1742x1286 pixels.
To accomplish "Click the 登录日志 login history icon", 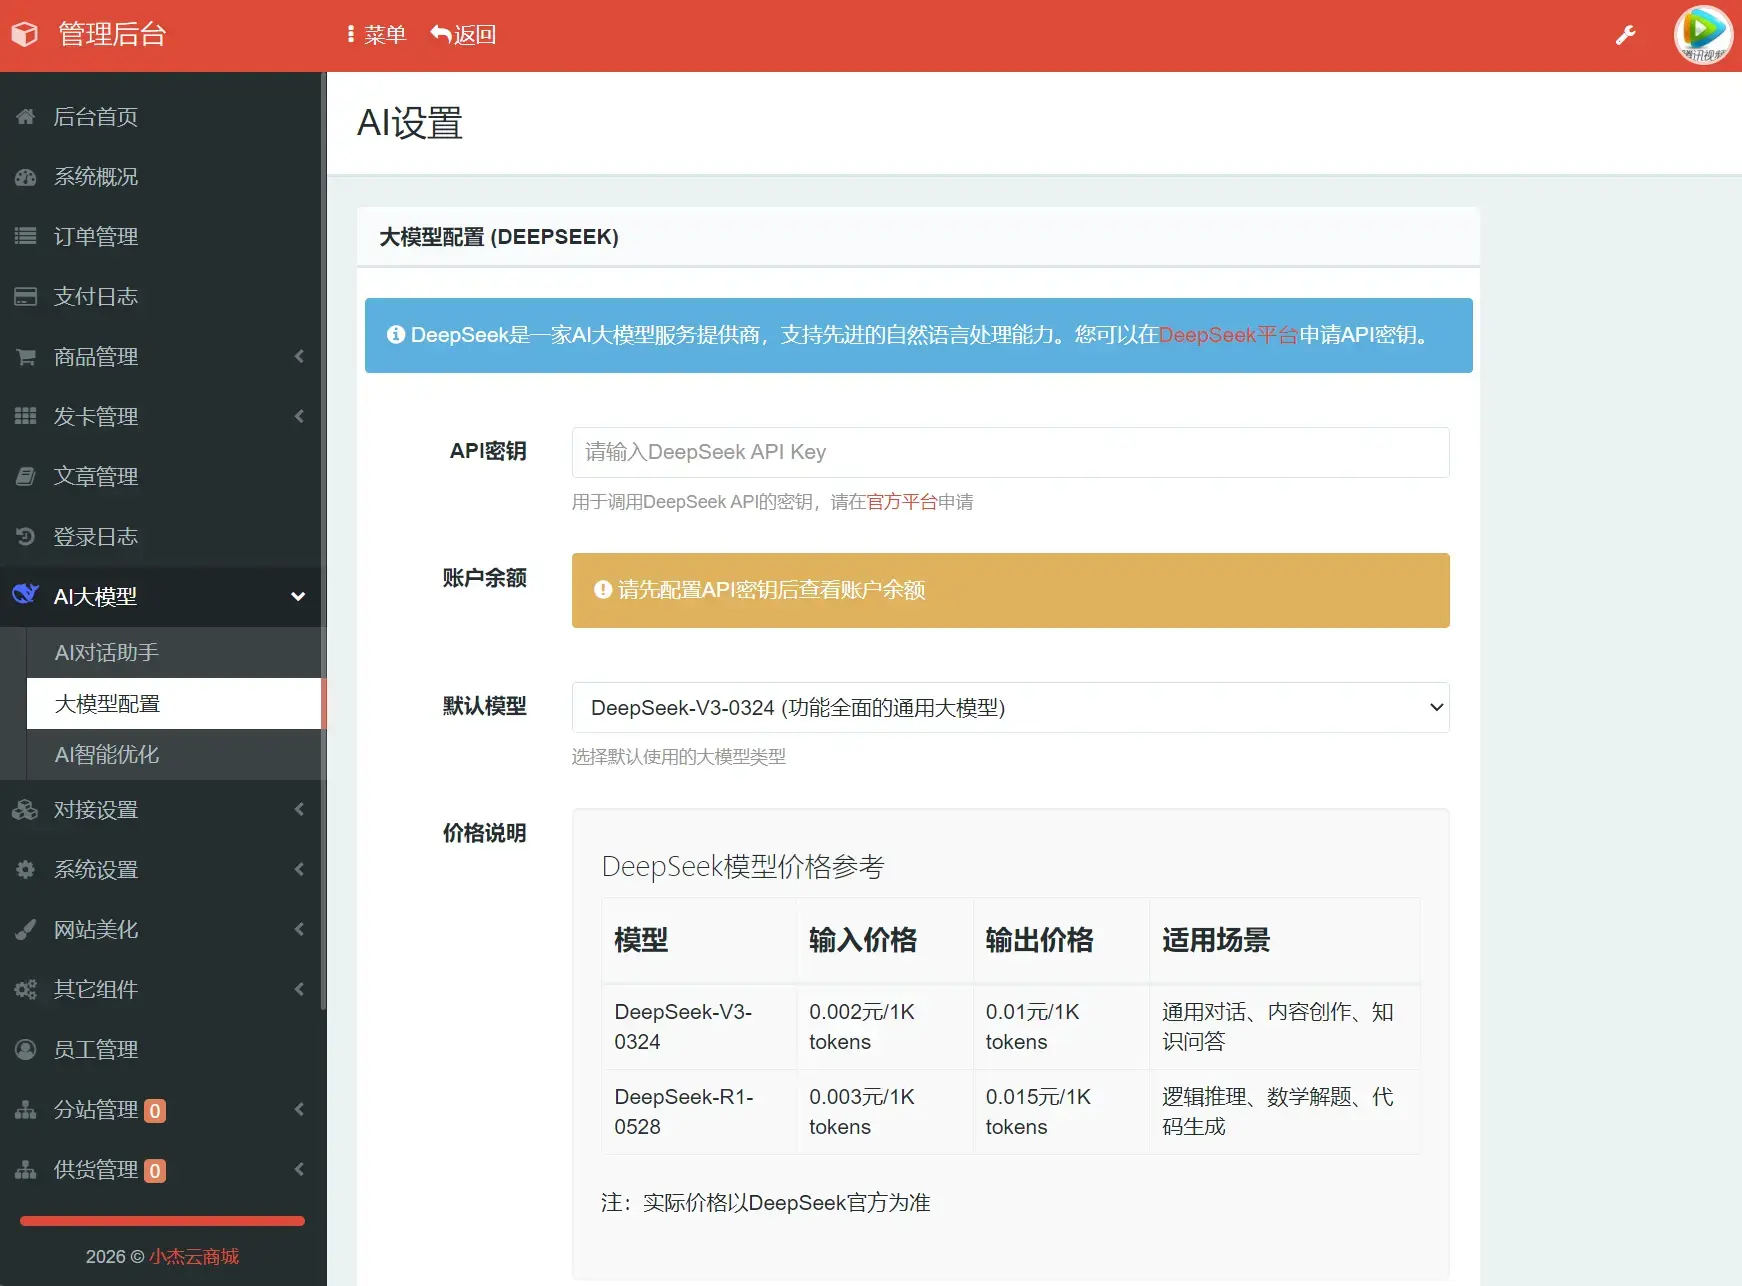I will click(25, 537).
